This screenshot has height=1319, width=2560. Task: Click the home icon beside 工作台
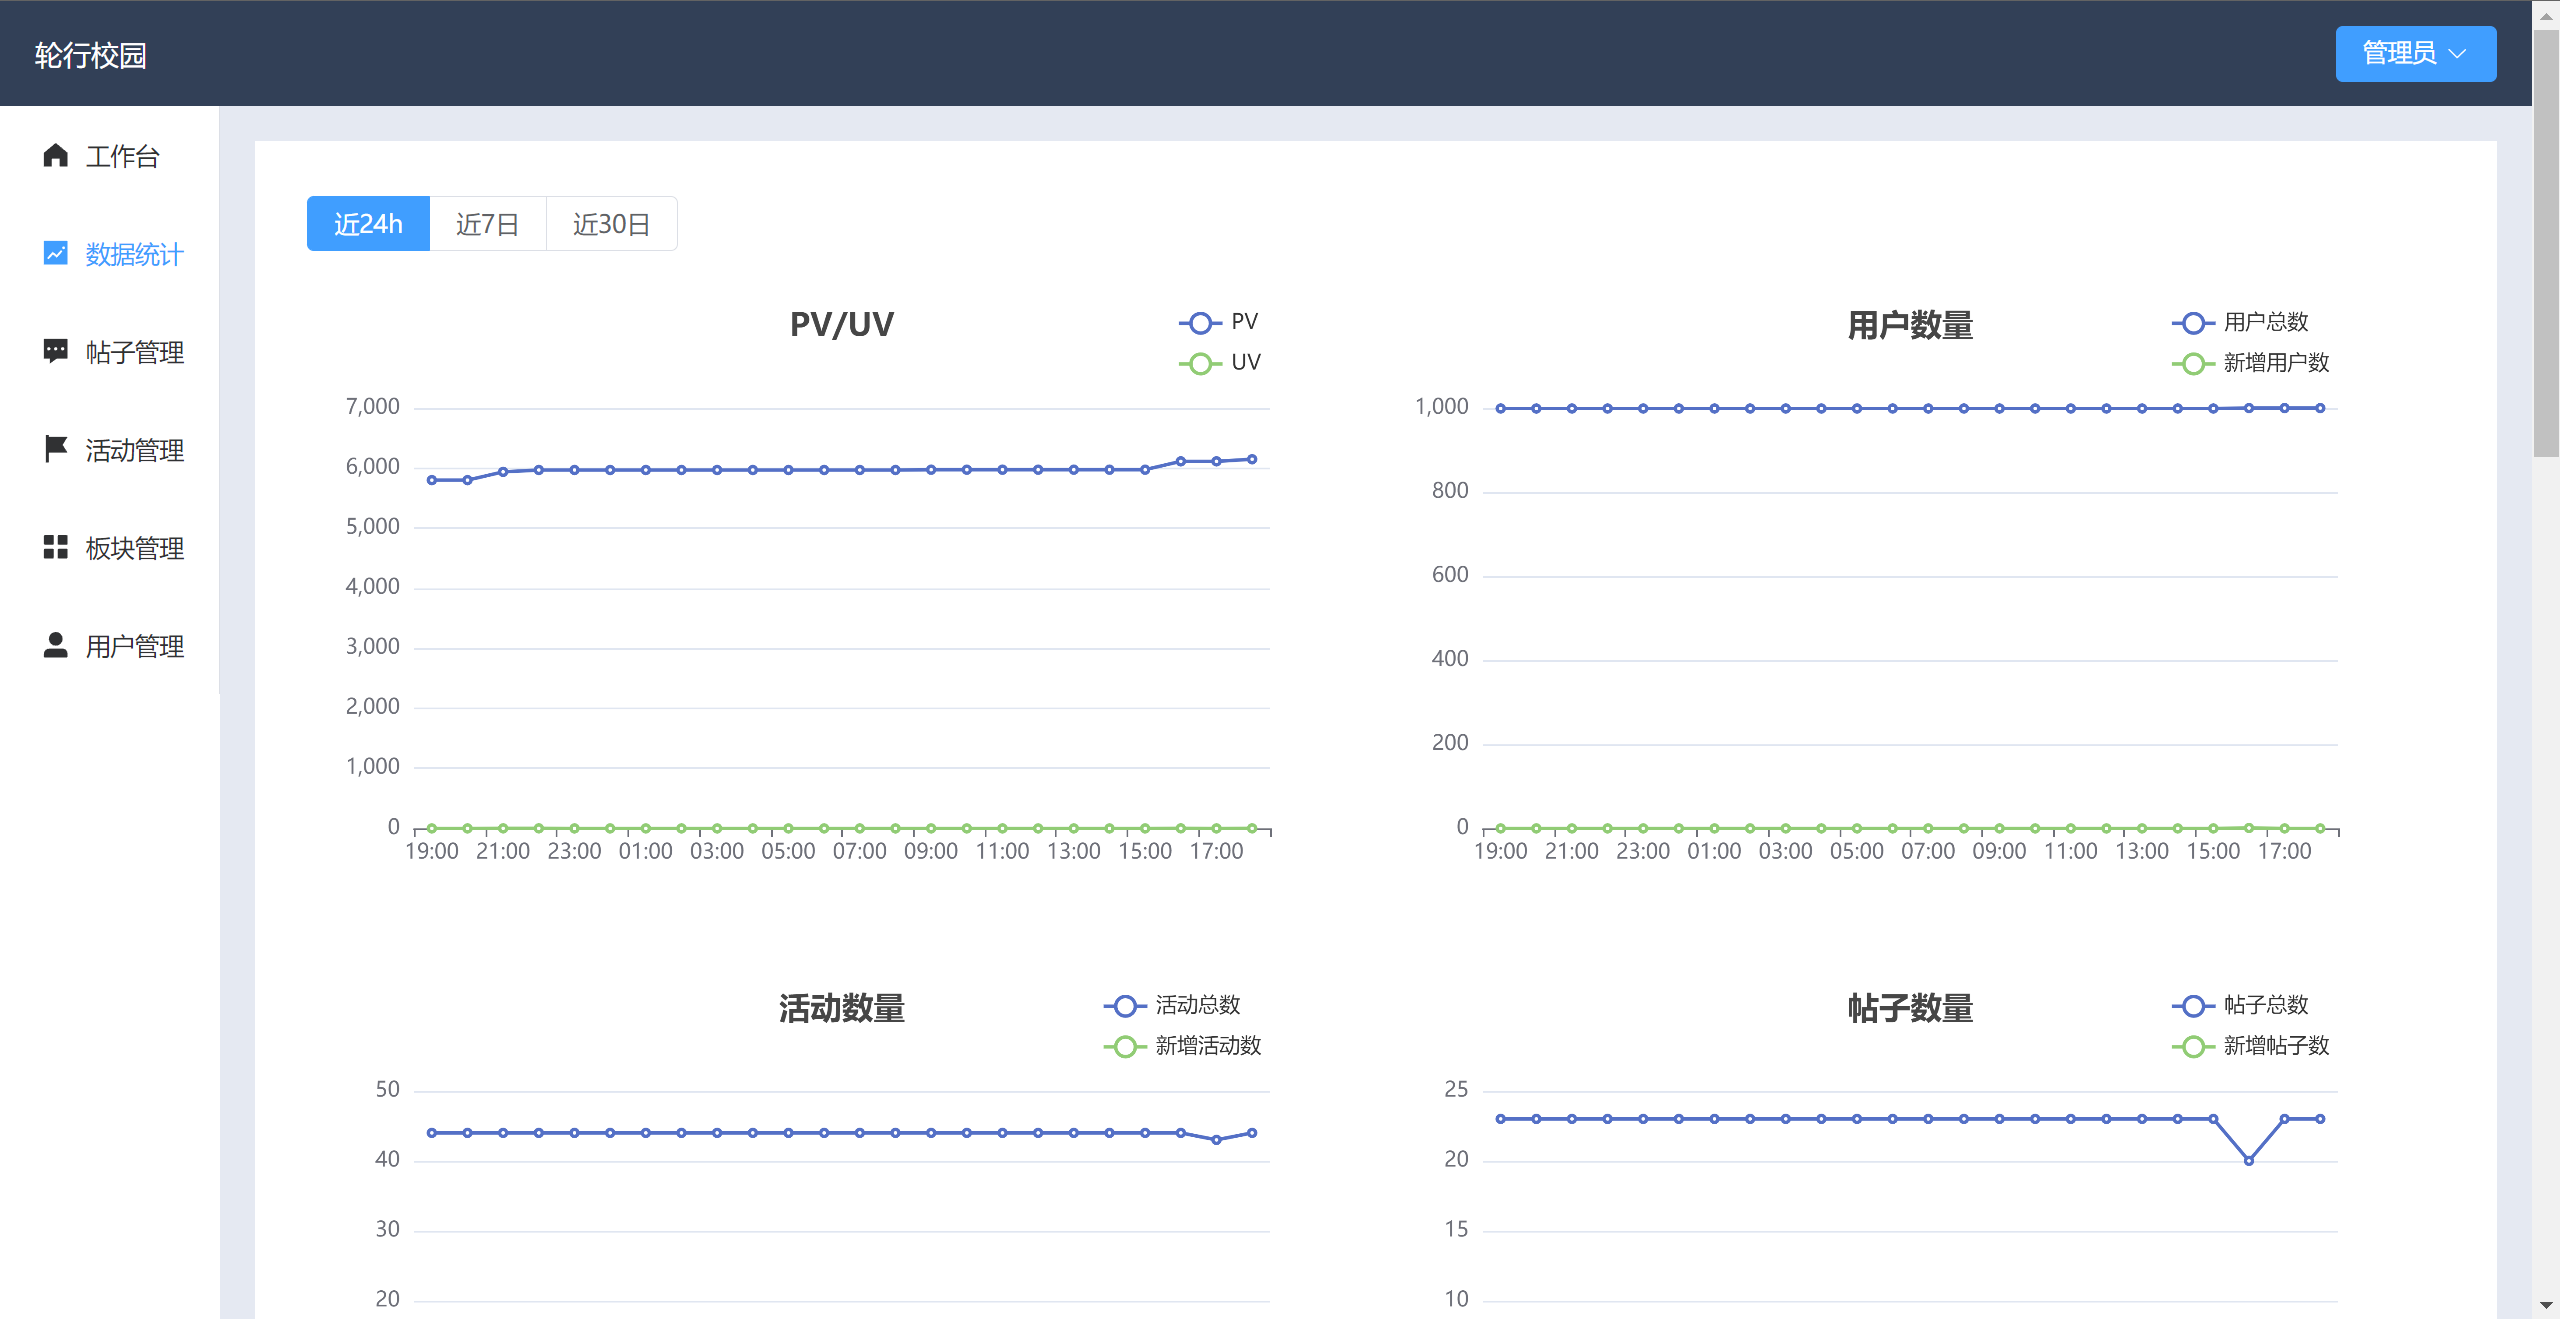56,155
